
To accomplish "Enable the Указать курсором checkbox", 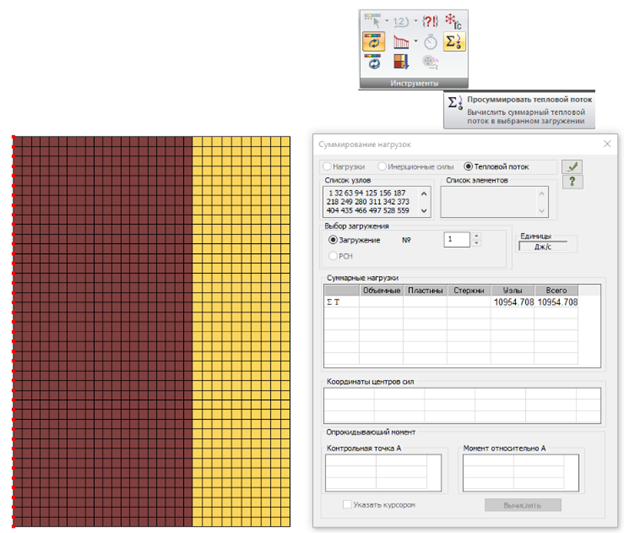I will tap(347, 505).
